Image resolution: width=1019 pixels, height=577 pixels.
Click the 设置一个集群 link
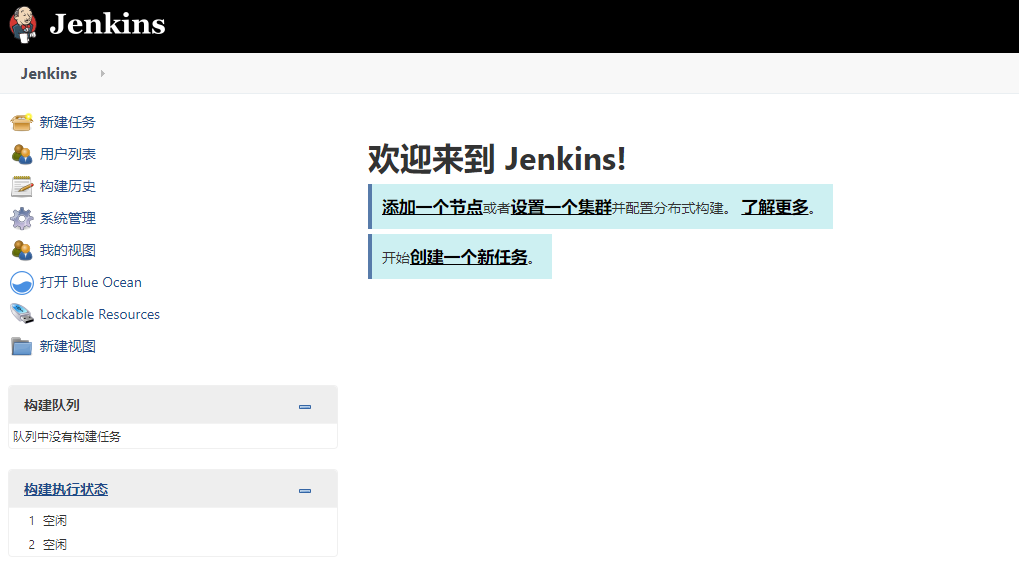tap(561, 207)
